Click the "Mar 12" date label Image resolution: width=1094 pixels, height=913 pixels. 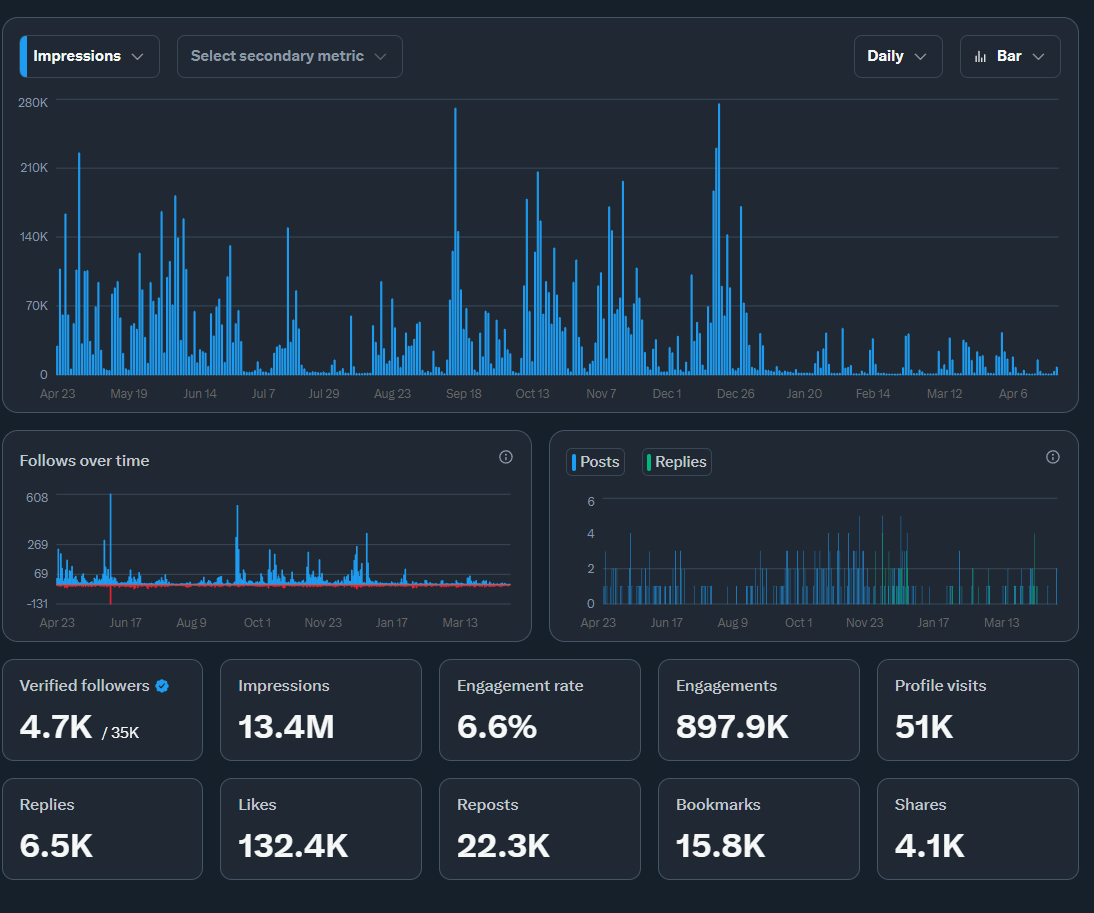[945, 393]
